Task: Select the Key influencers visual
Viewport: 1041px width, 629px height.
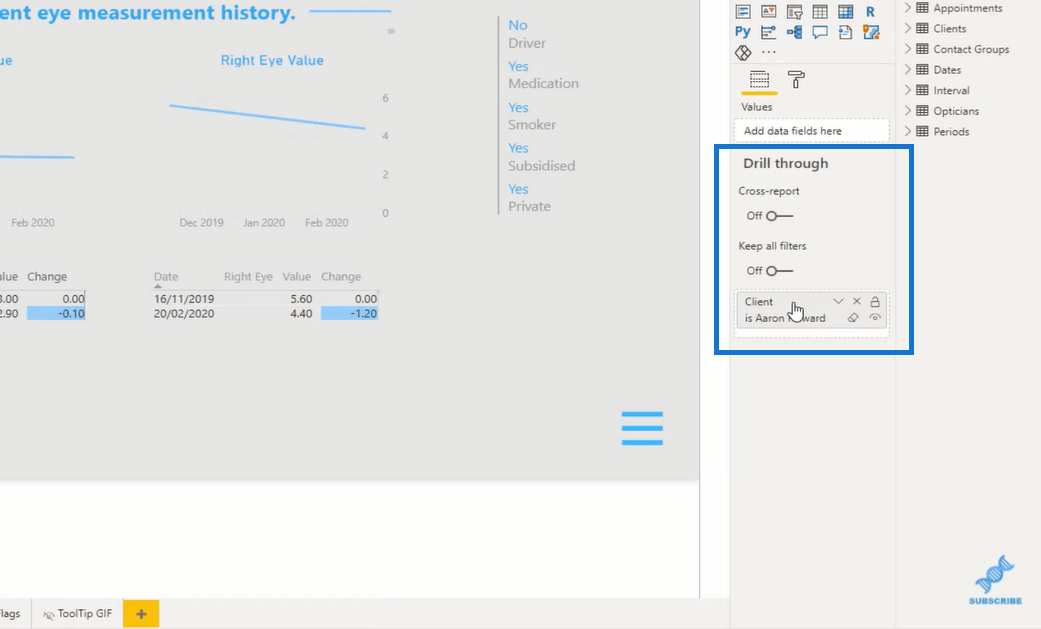Action: (768, 32)
